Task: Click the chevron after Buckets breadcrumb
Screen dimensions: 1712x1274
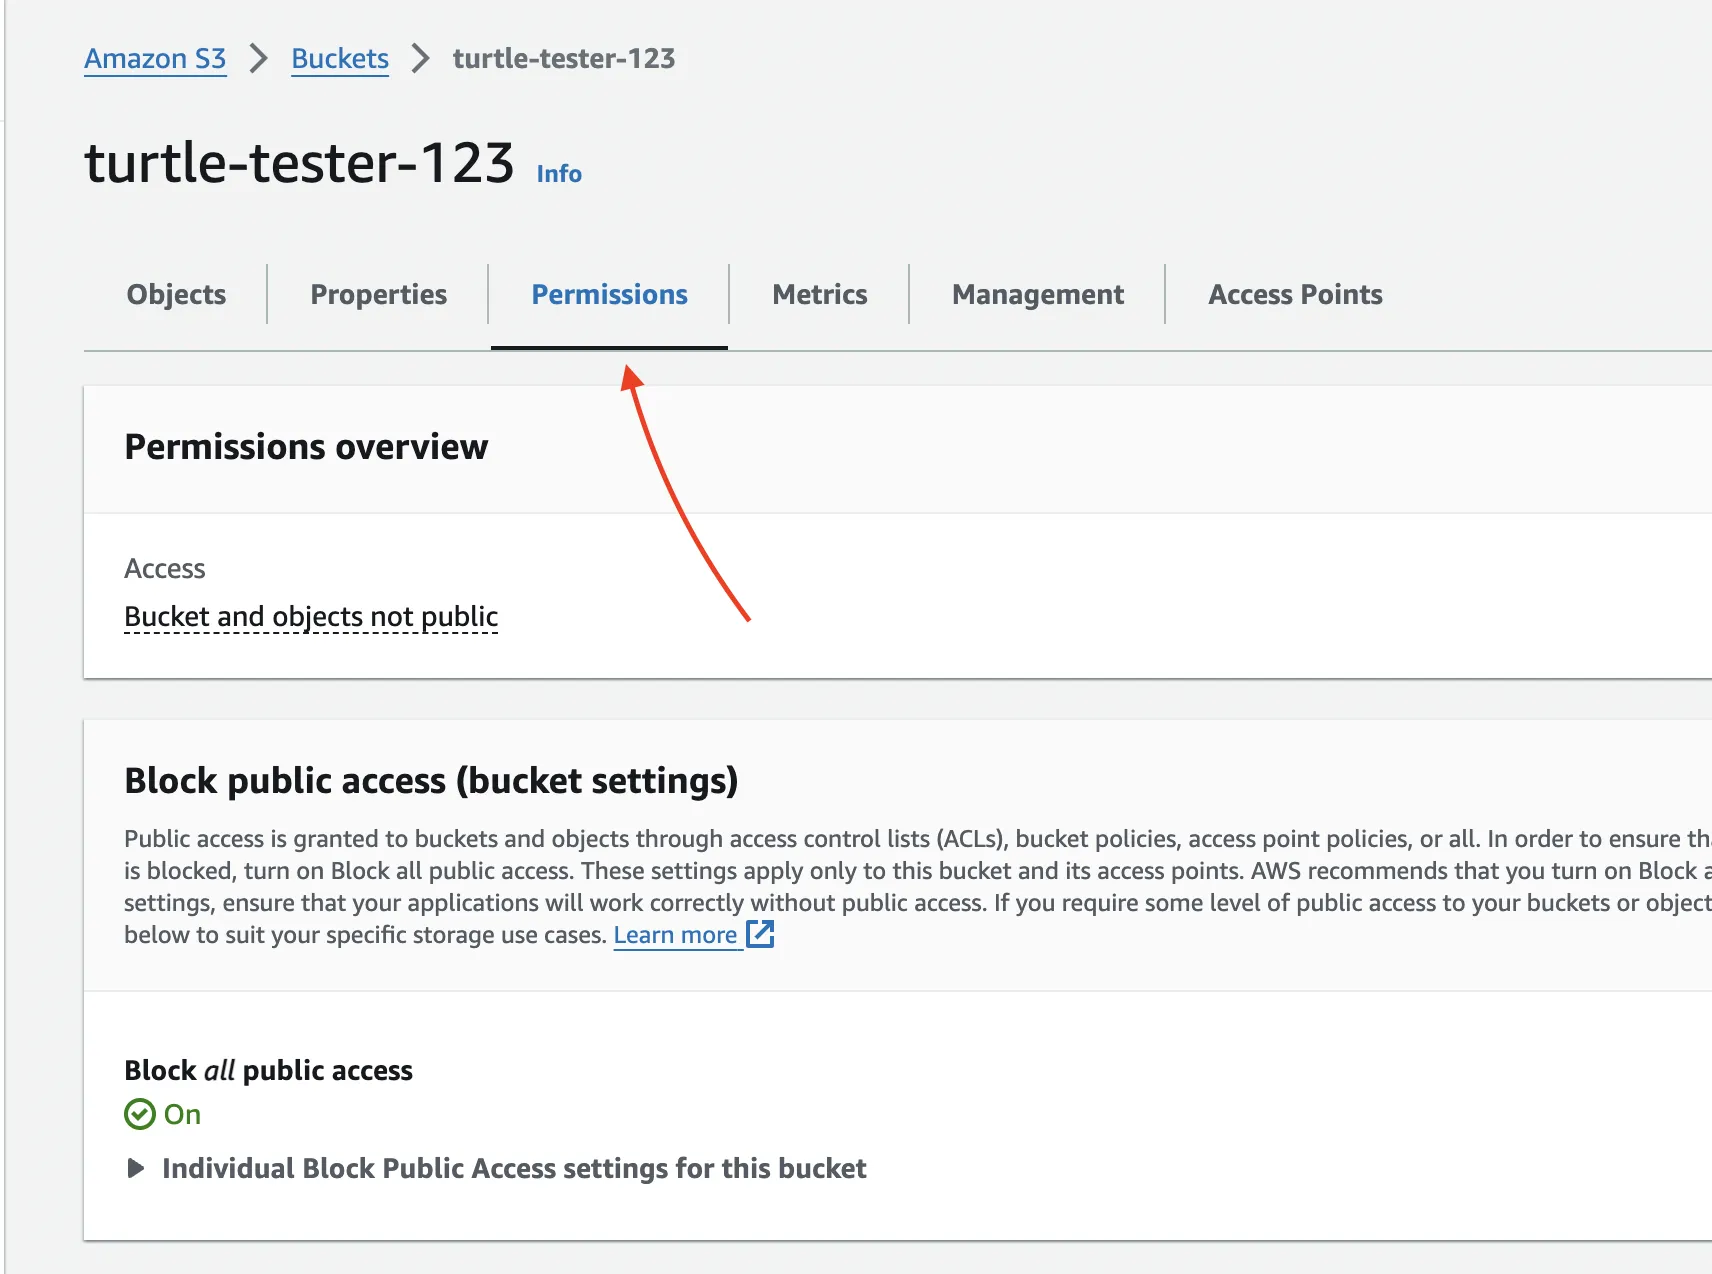Action: click(421, 59)
